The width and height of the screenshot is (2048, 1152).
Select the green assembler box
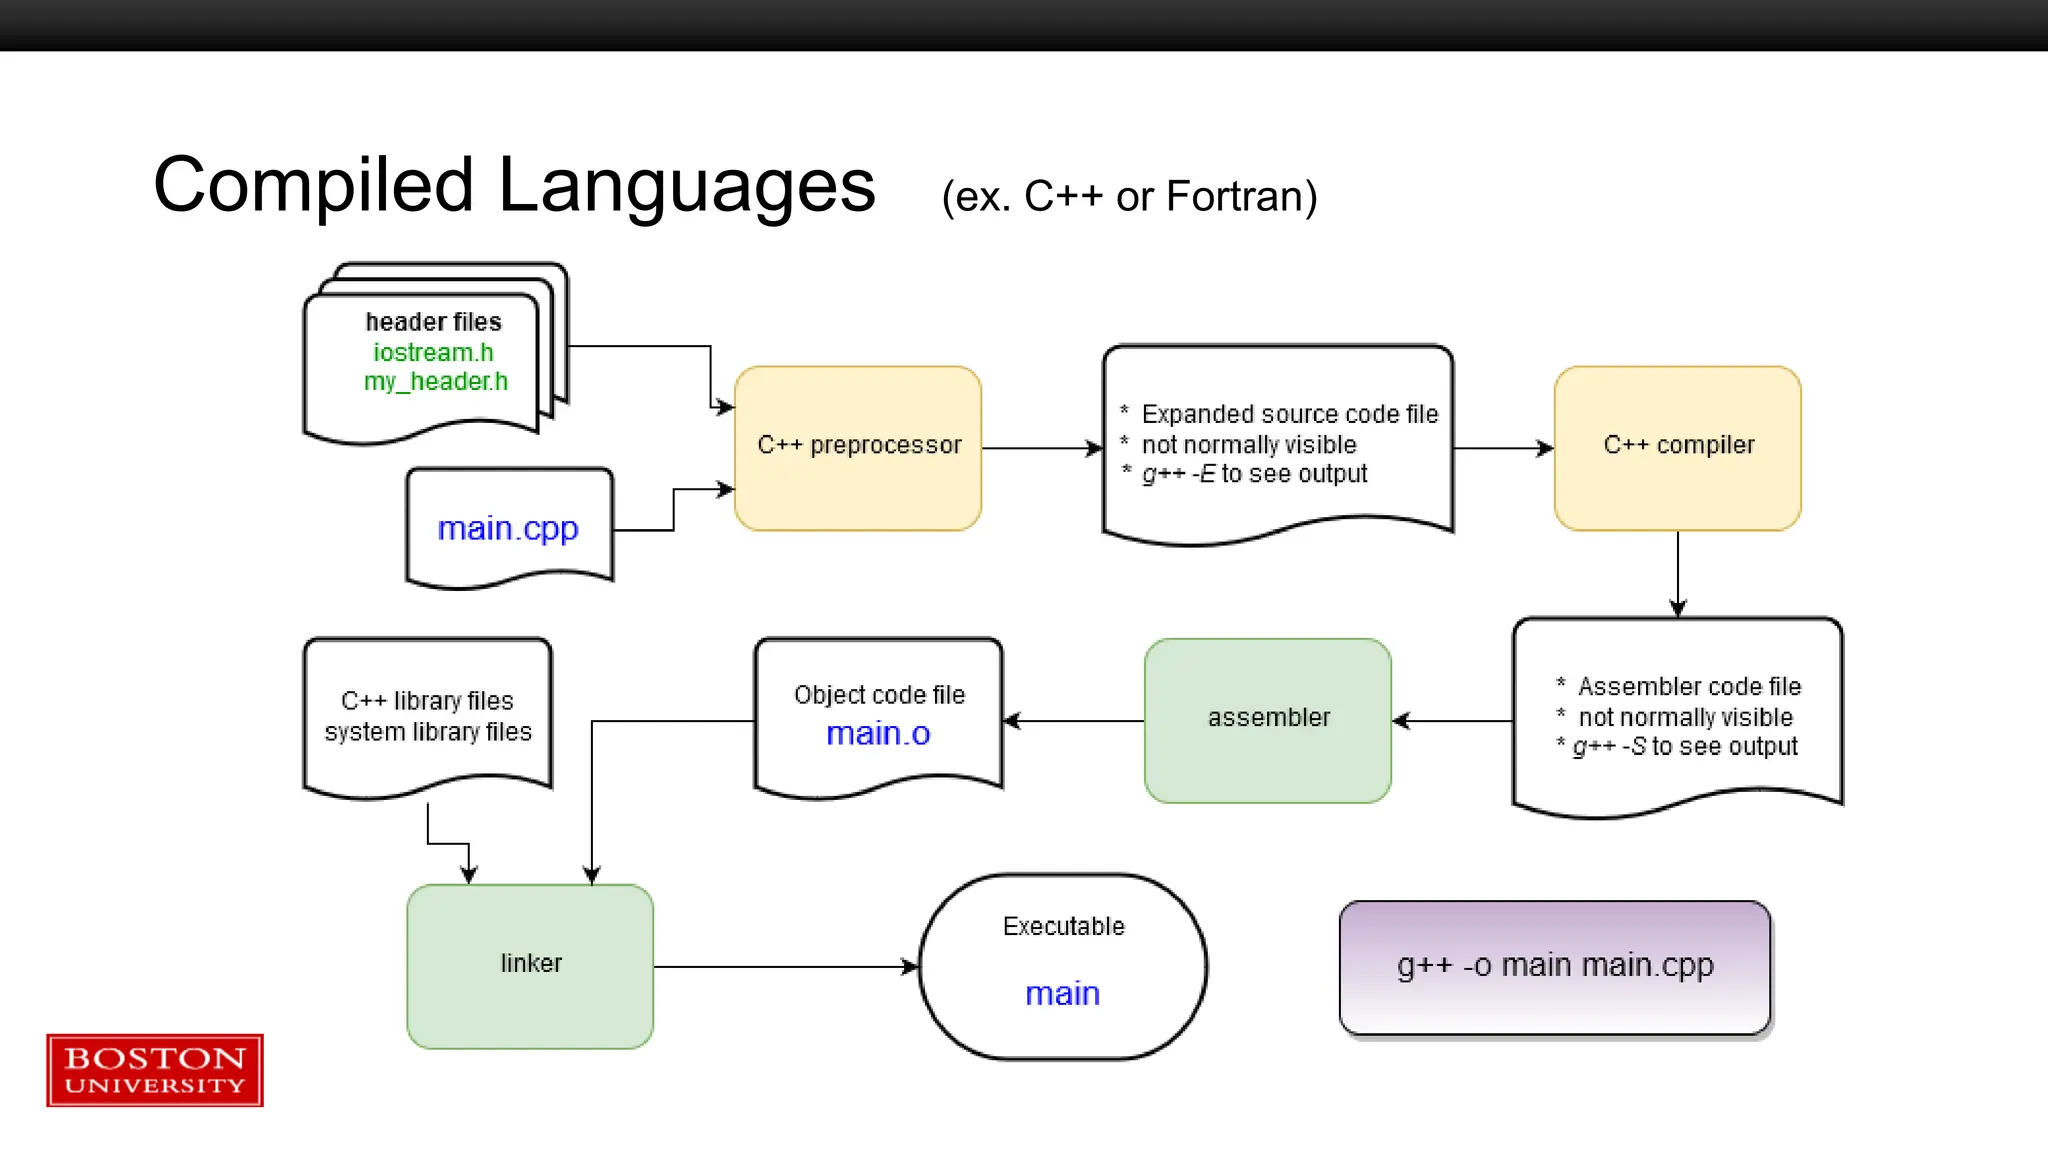point(1267,719)
